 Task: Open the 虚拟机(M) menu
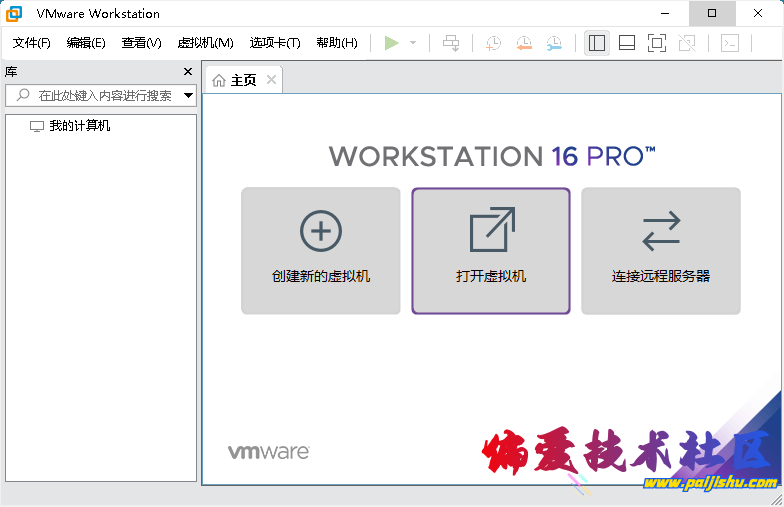click(205, 43)
